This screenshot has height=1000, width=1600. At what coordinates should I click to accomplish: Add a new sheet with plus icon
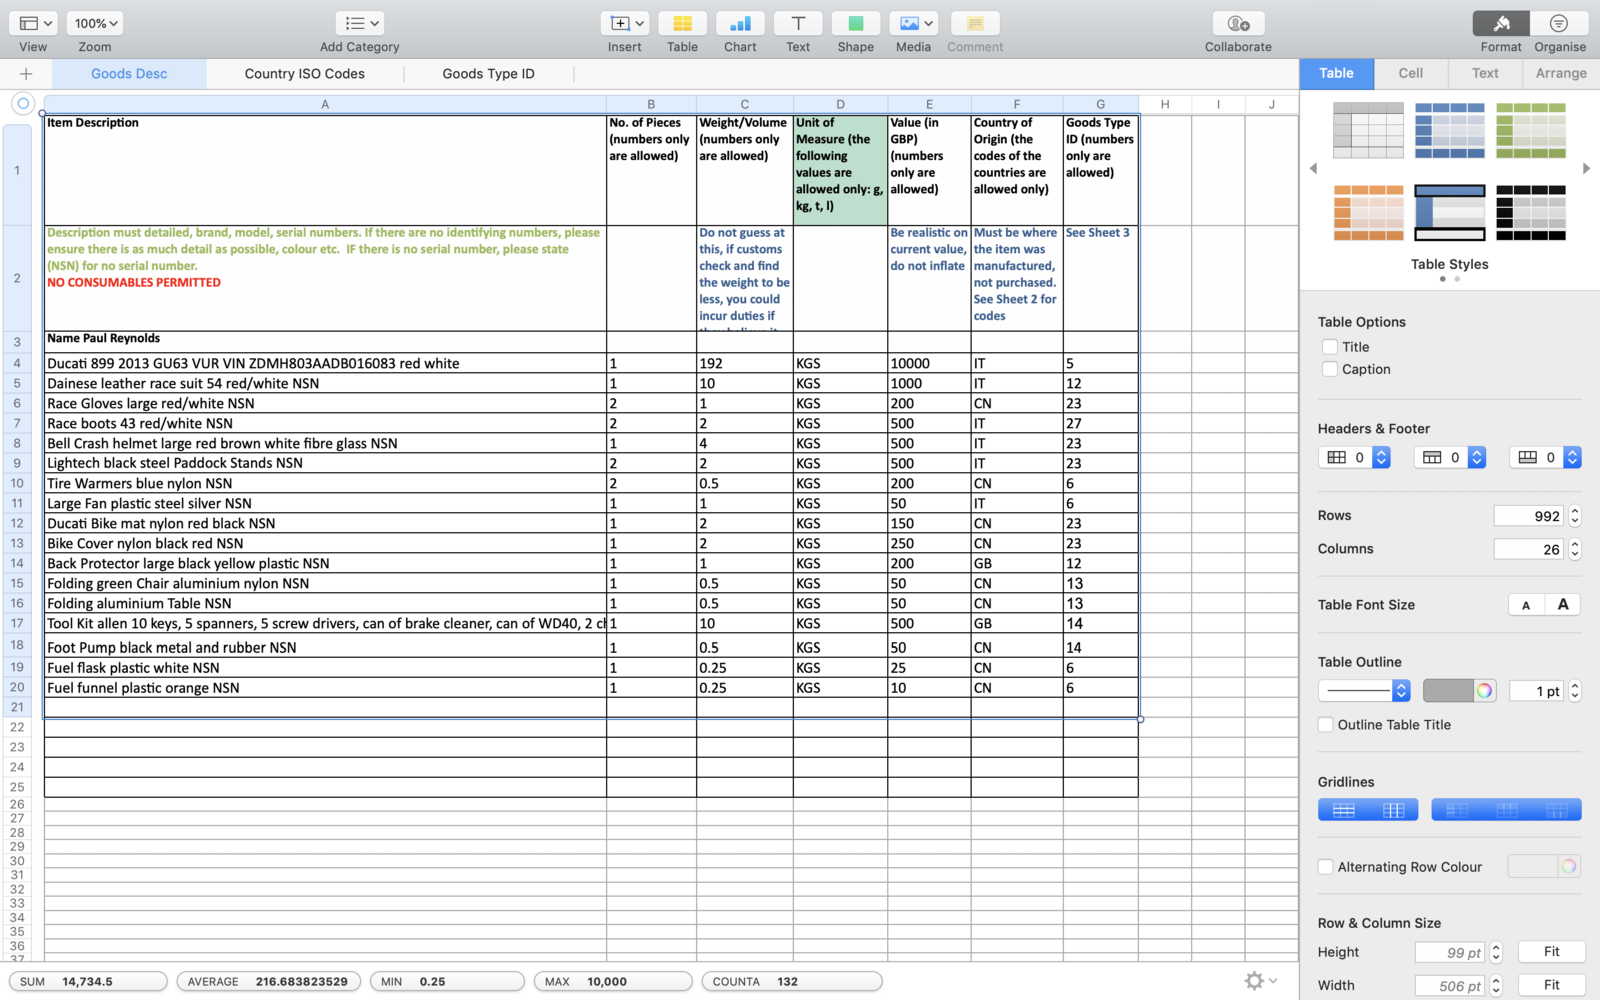[x=26, y=74]
